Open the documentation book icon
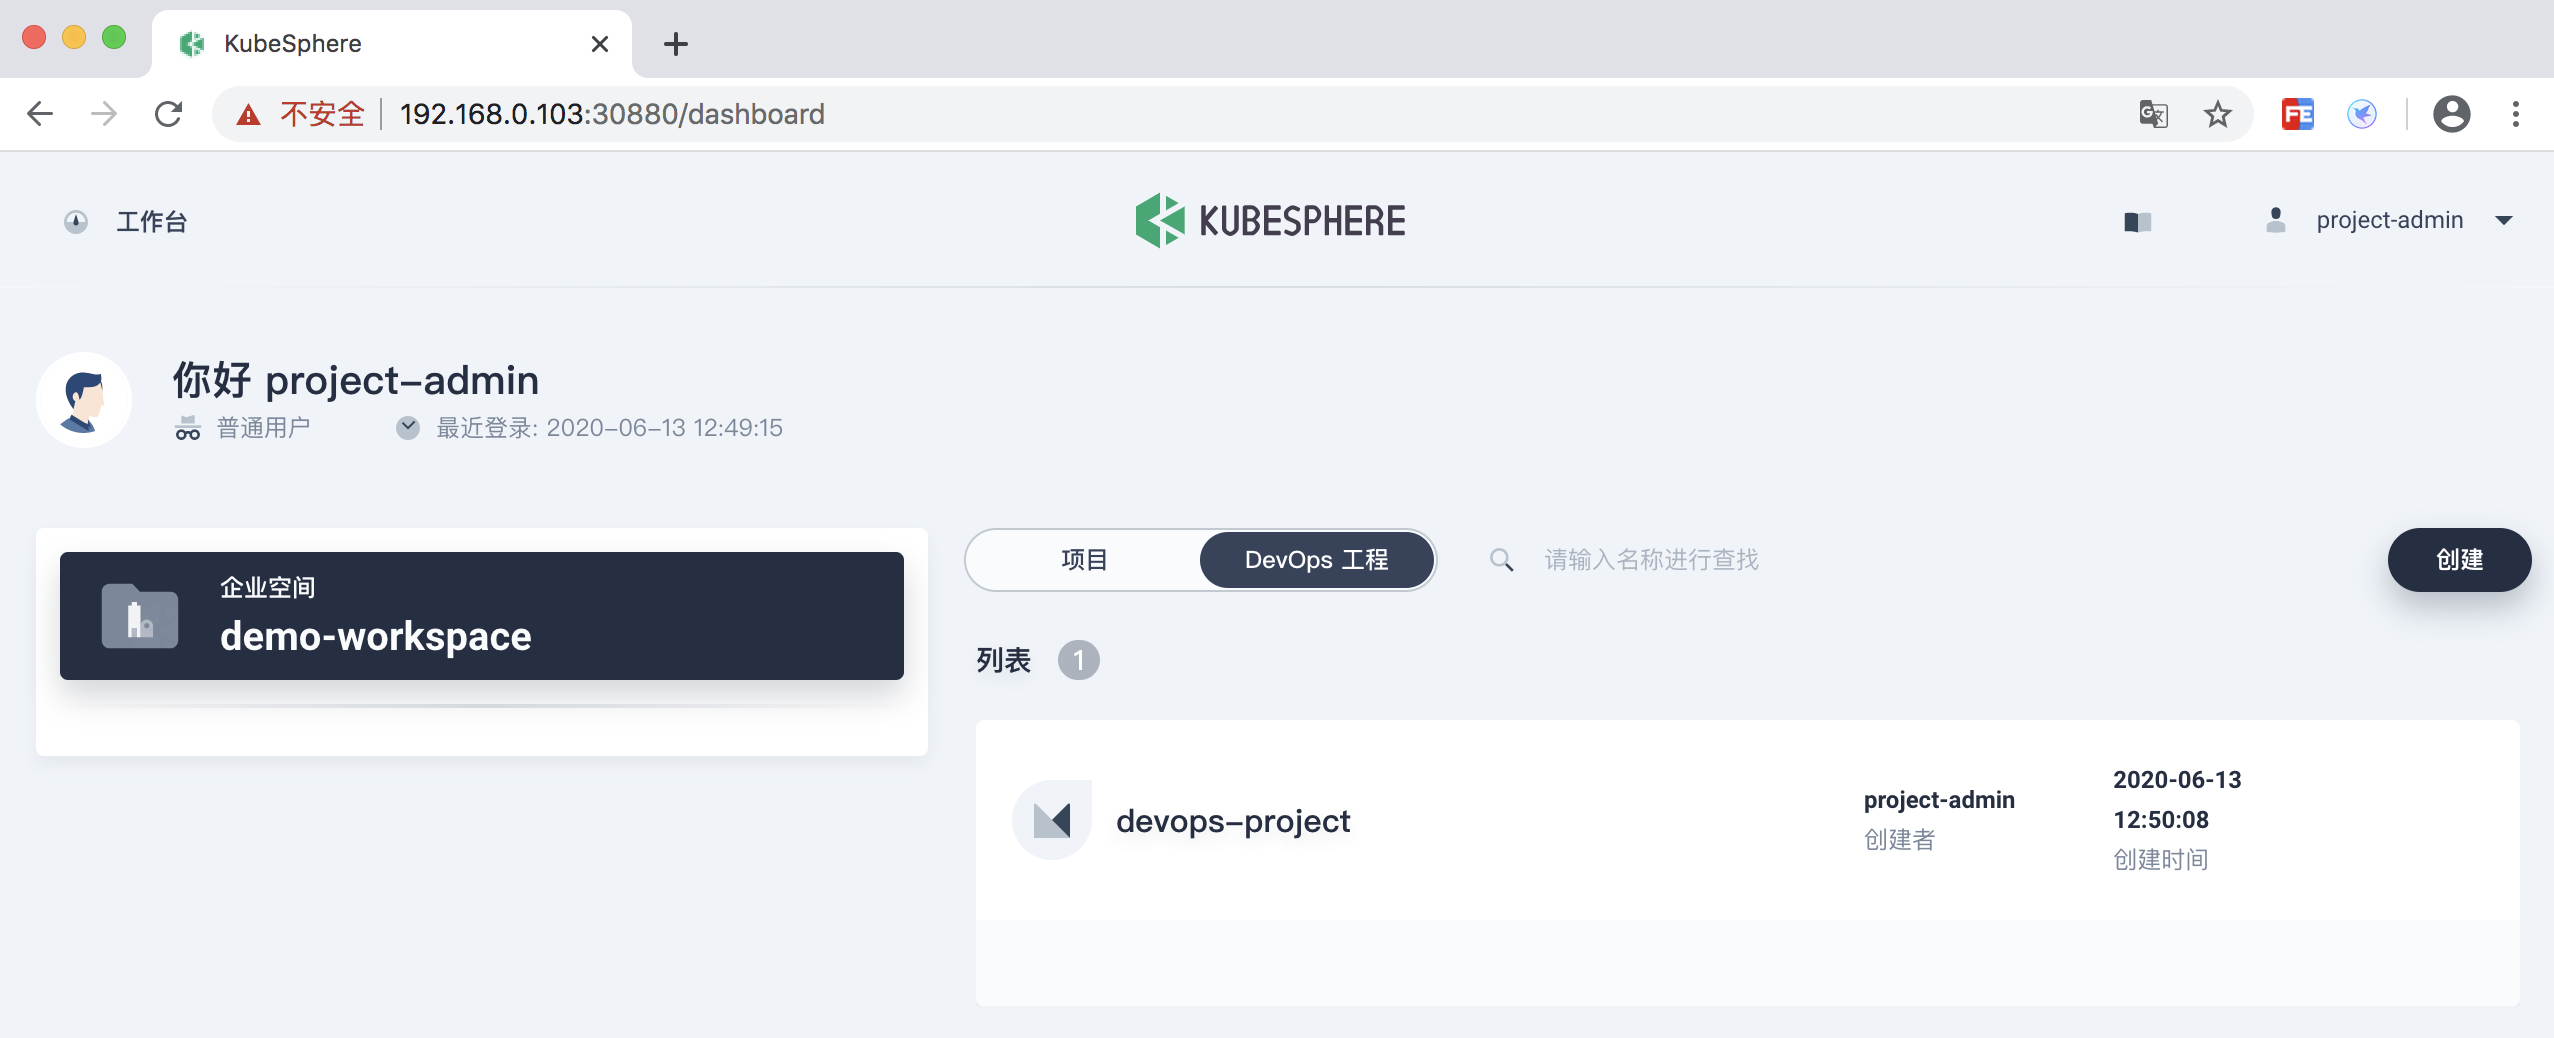2554x1038 pixels. [x=2137, y=221]
